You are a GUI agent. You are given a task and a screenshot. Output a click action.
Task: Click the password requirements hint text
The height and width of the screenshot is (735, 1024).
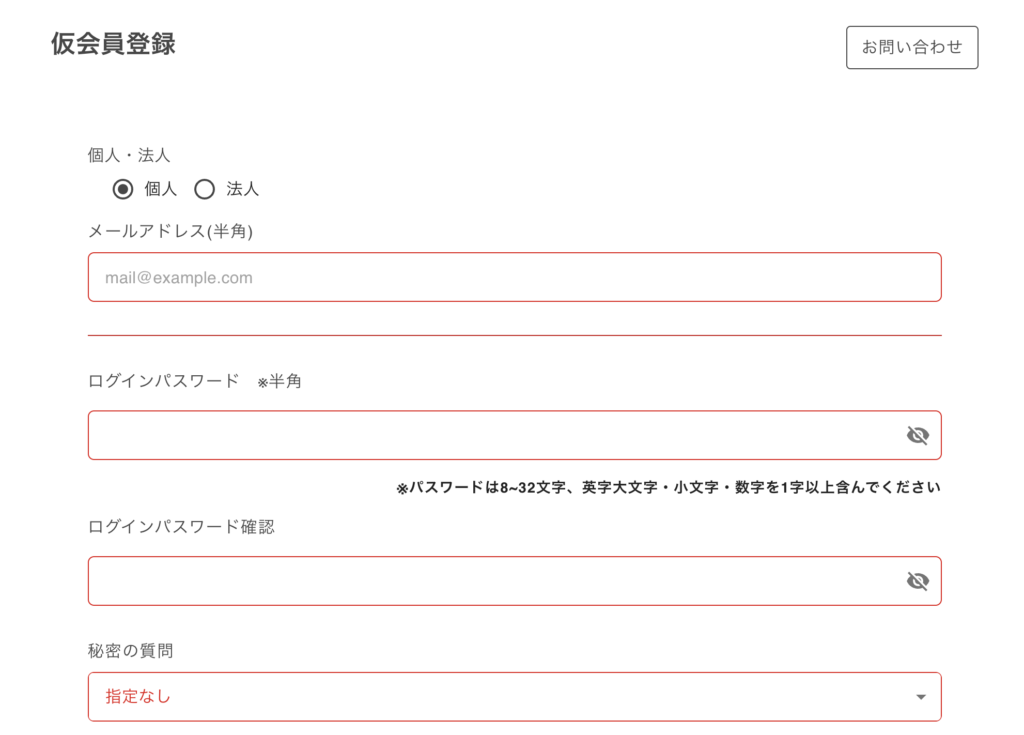click(x=668, y=488)
